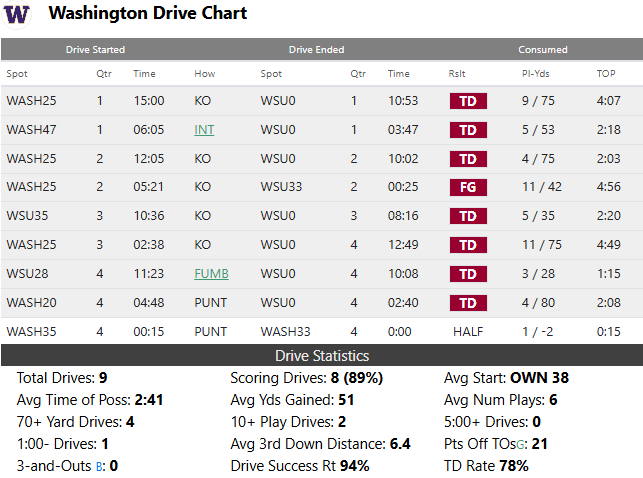The width and height of the screenshot is (643, 478).
Task: Click the Scoring Drives: 8 (89%) stat
Action: pos(306,378)
